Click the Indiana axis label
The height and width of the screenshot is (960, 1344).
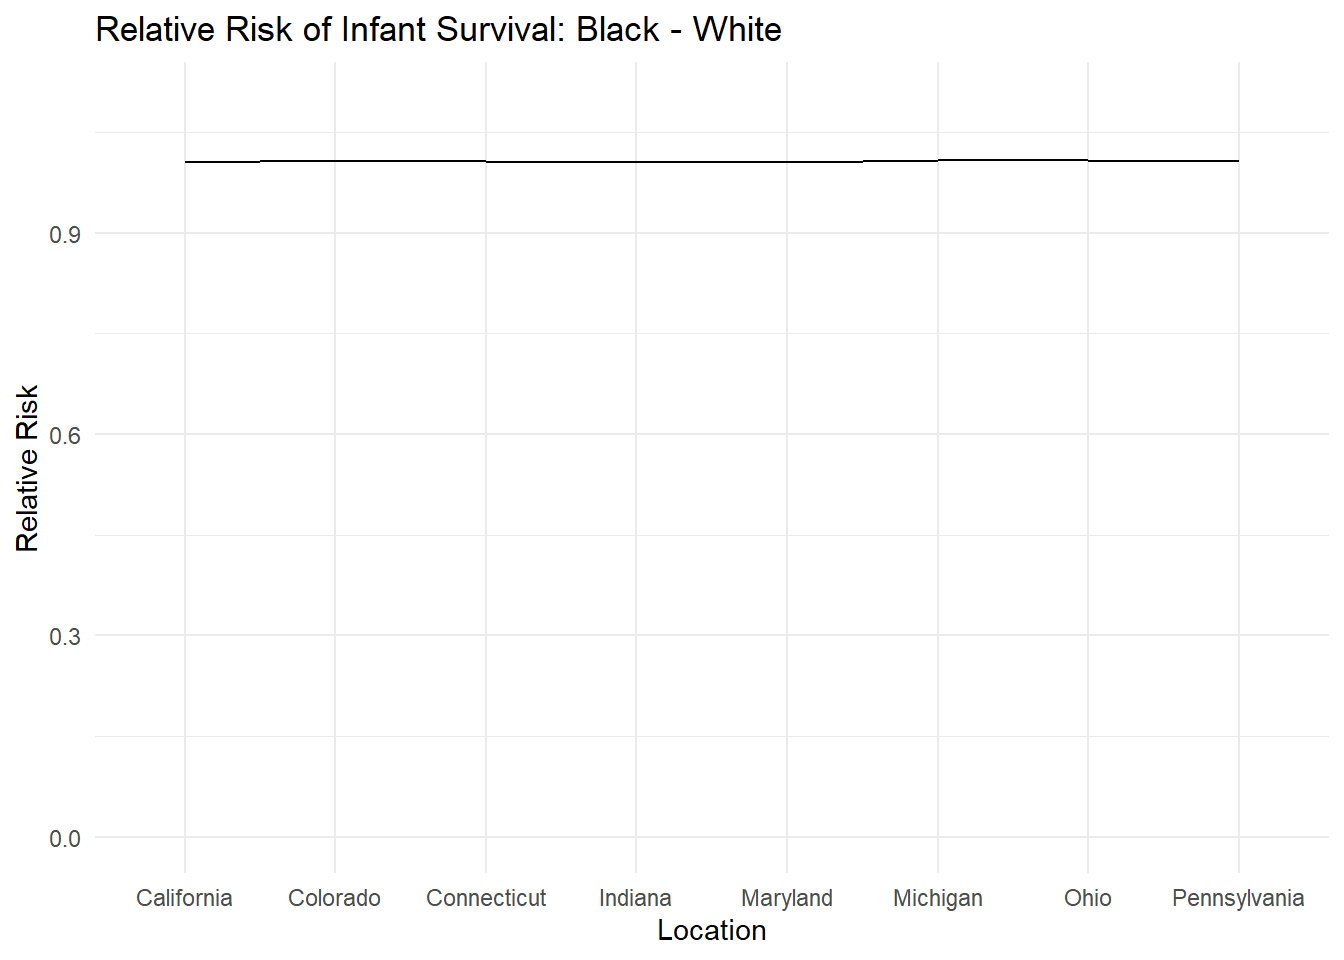click(635, 898)
